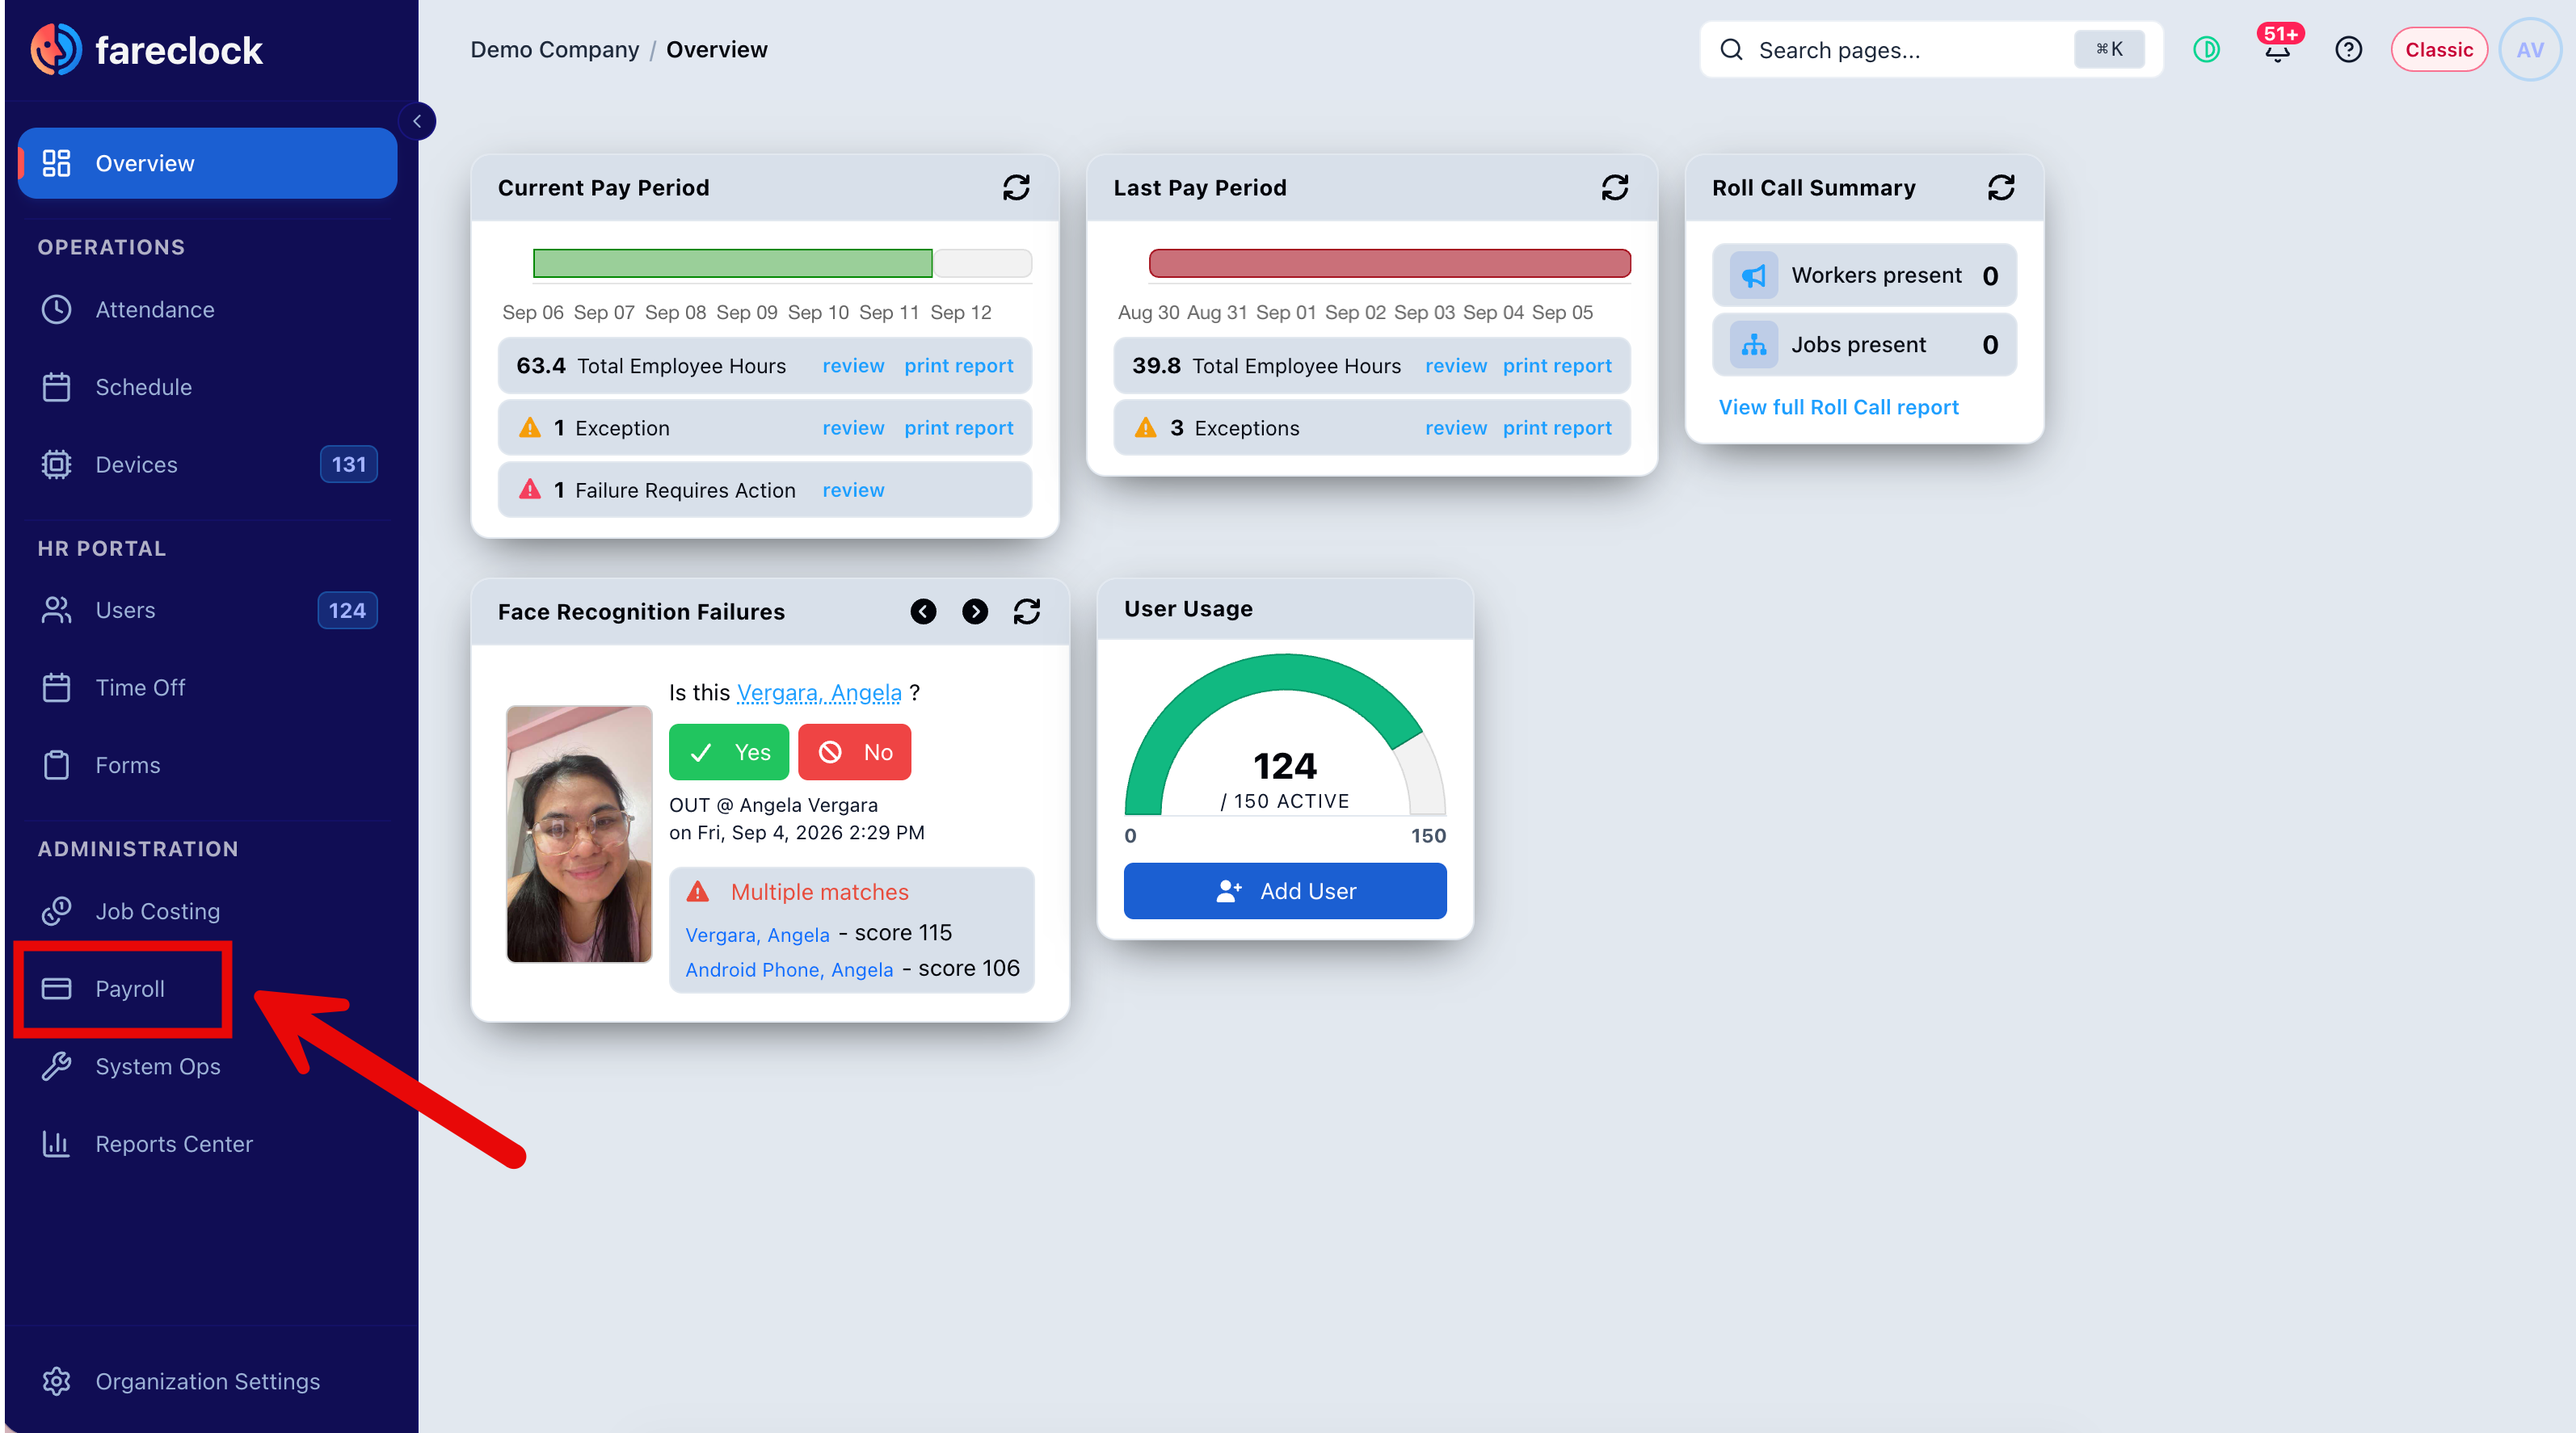This screenshot has height=1433, width=2576.
Task: Collapse the sidebar with the chevron
Action: (417, 121)
